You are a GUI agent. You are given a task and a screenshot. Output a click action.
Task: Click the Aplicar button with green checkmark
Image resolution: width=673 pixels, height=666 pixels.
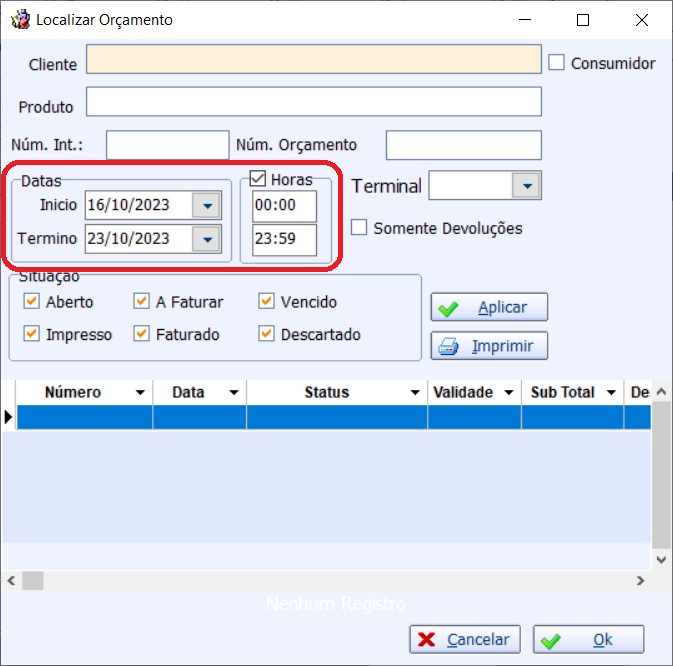[489, 308]
